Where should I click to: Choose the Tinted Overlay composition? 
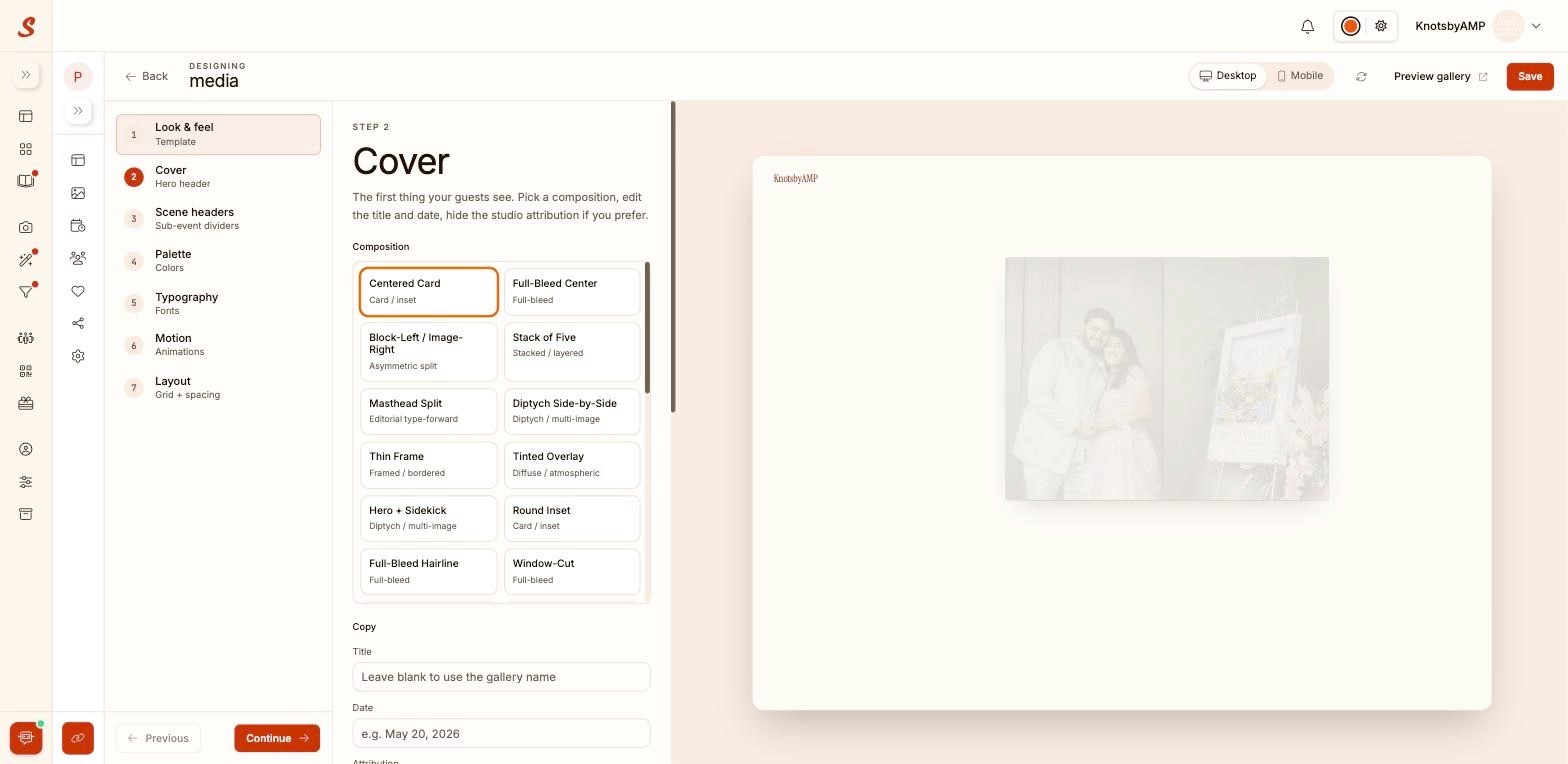(x=572, y=465)
